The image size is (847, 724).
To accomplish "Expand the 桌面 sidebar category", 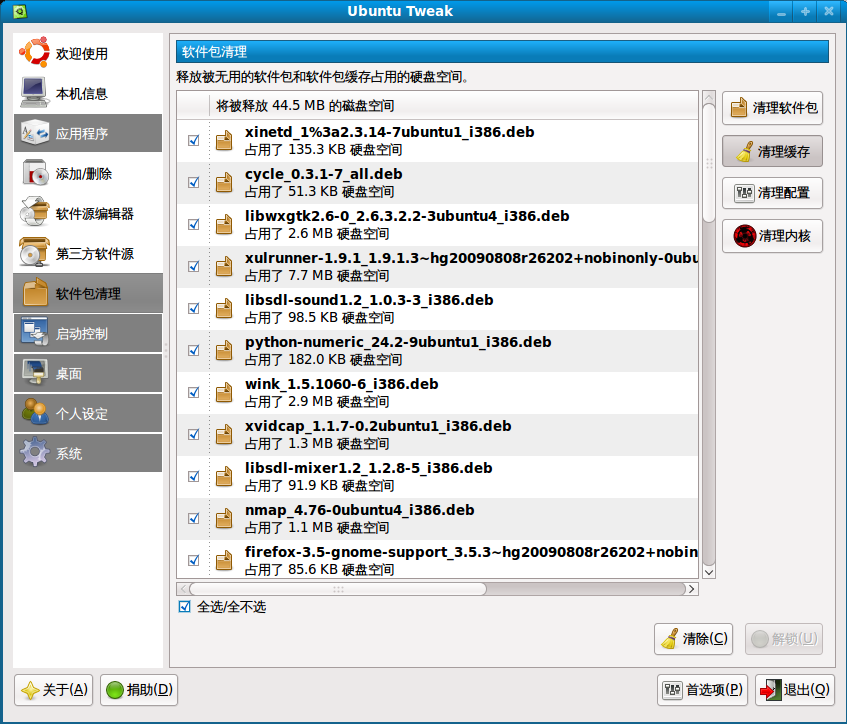I will tap(88, 373).
